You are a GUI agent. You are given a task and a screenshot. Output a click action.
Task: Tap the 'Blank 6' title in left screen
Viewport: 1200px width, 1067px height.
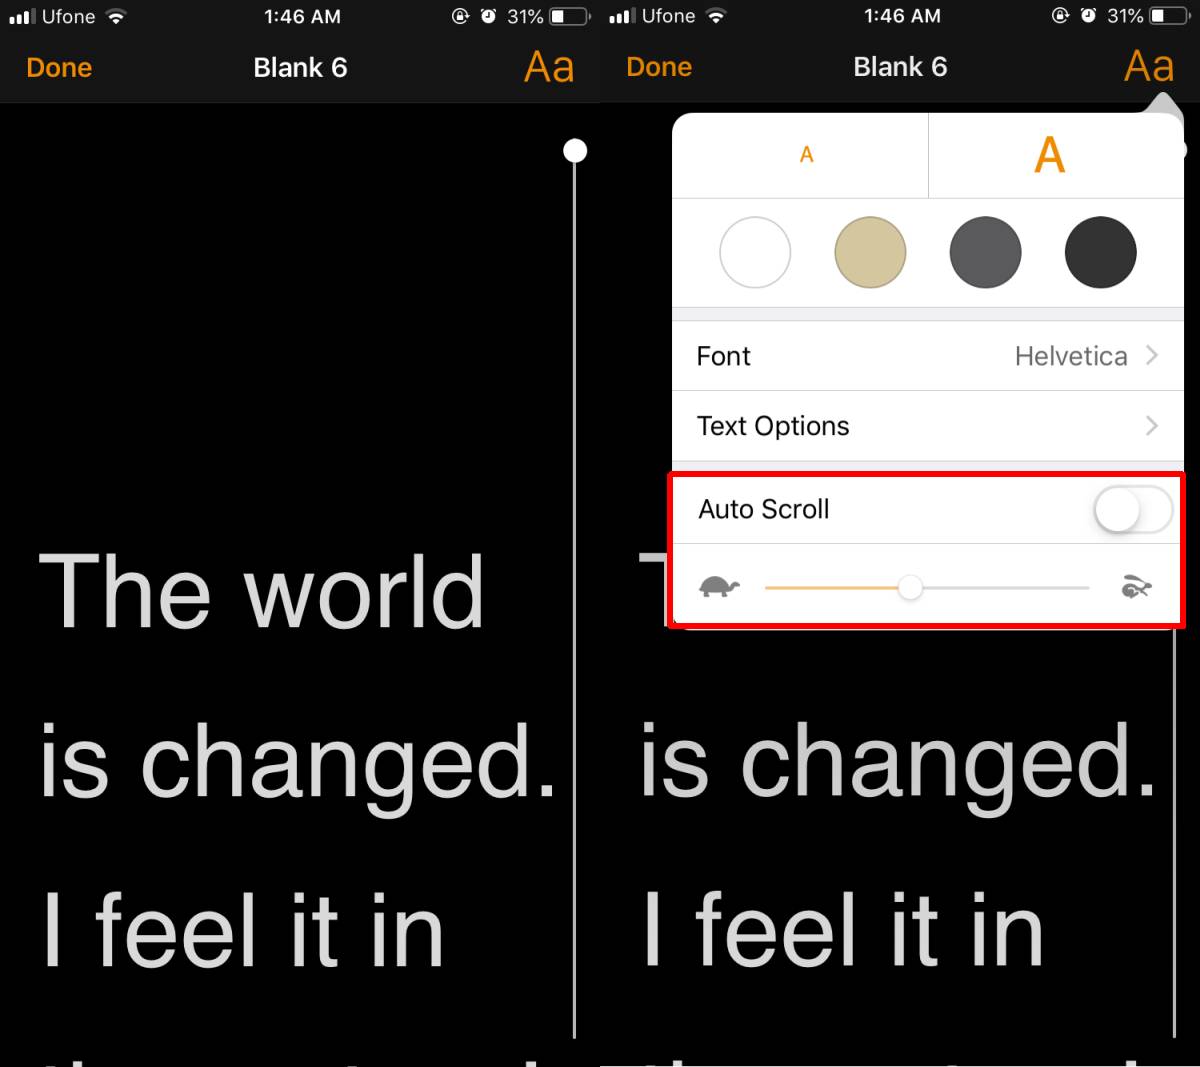pyautogui.click(x=300, y=68)
